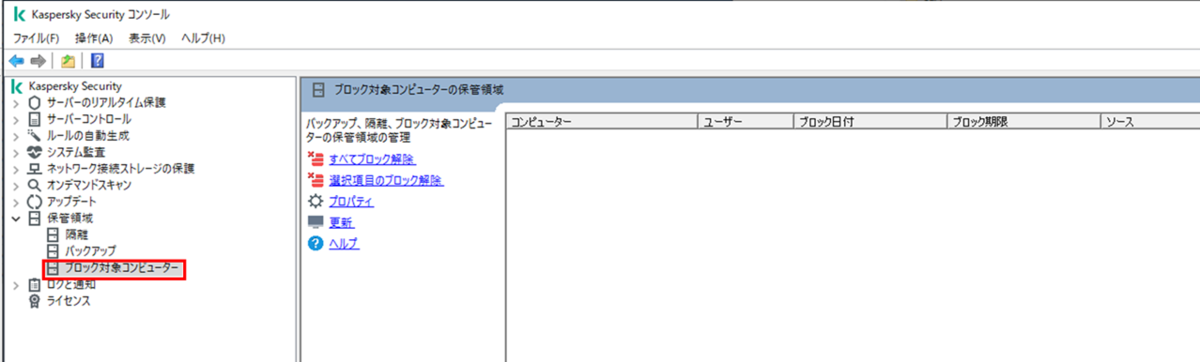The image size is (1200, 362).
Task: Click the すべてブロック解除 red list icon
Action: coord(316,159)
